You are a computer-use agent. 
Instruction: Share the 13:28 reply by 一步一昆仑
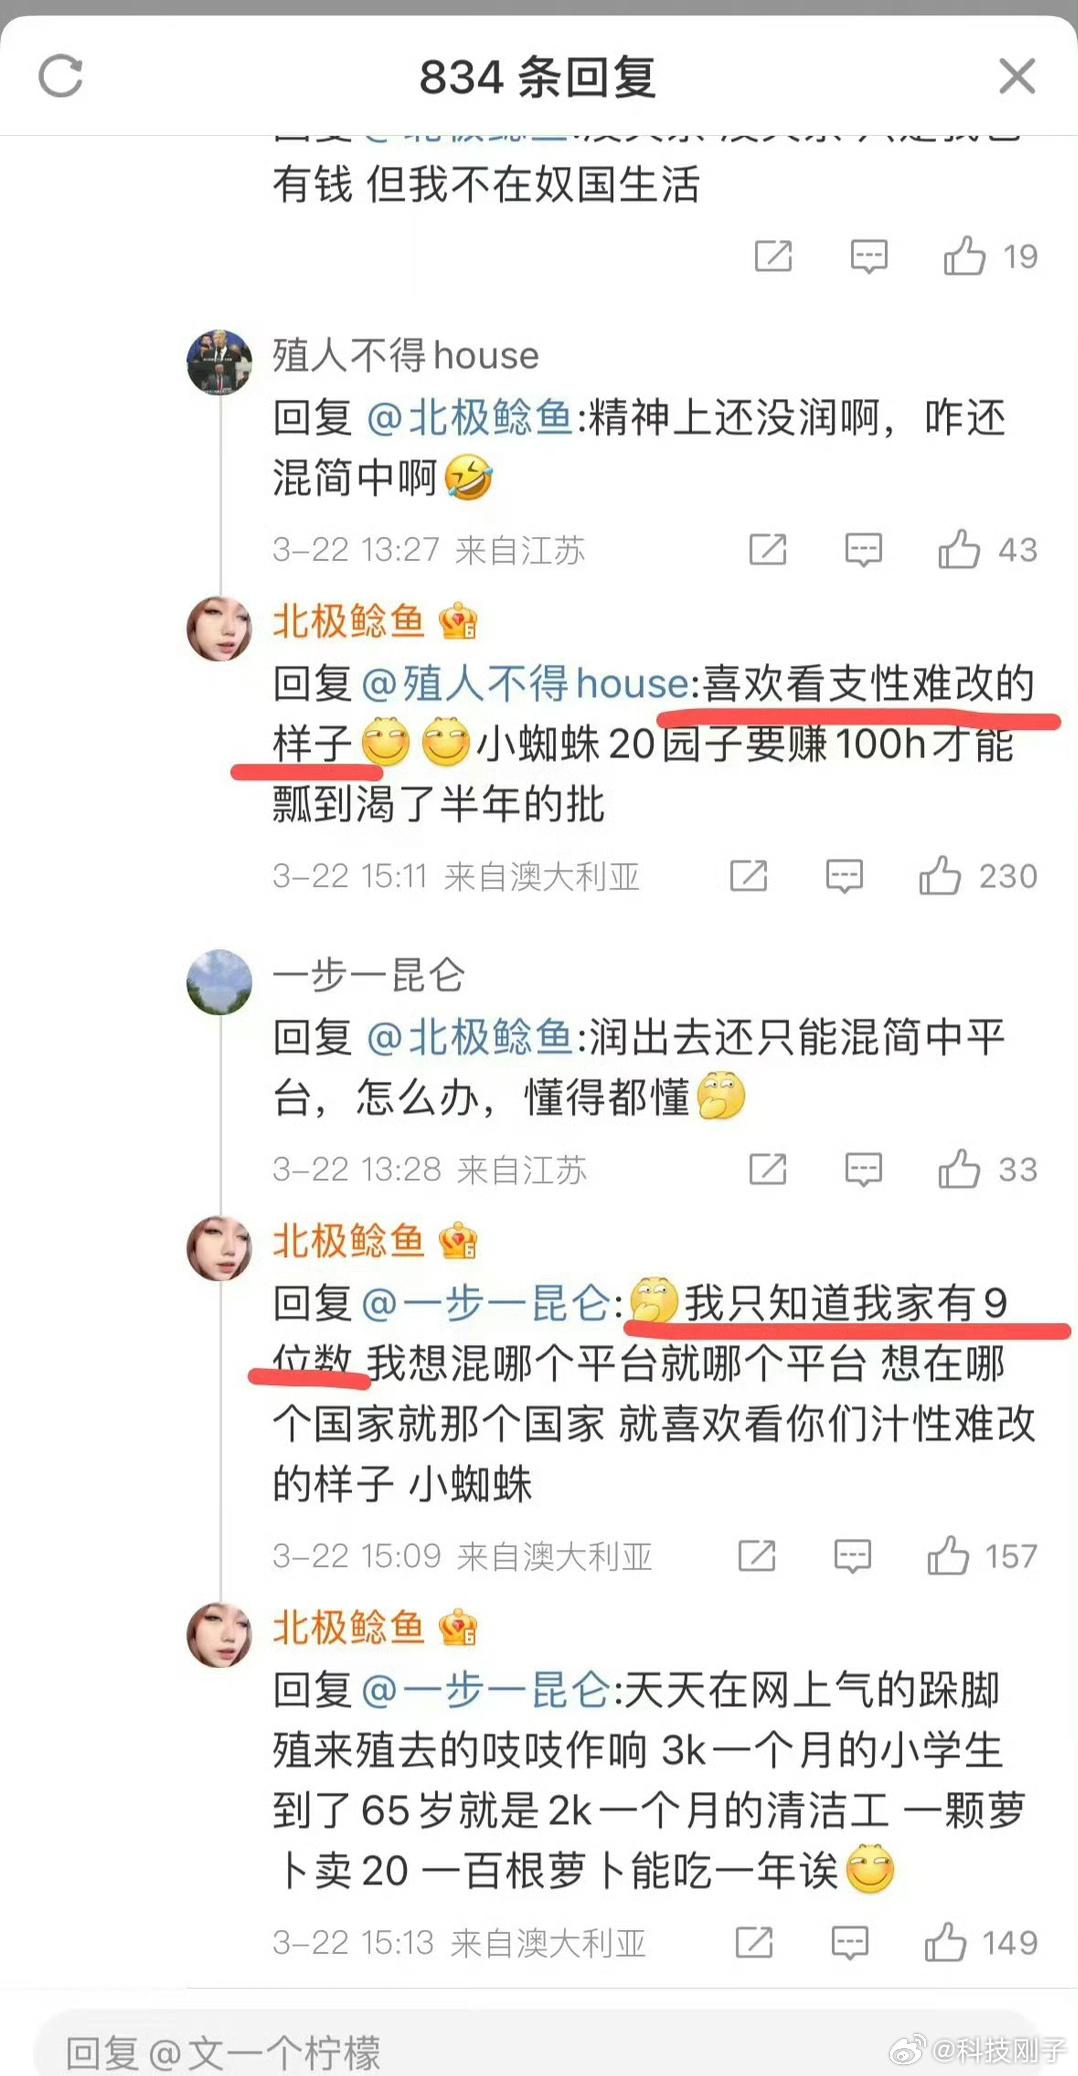tap(768, 1169)
